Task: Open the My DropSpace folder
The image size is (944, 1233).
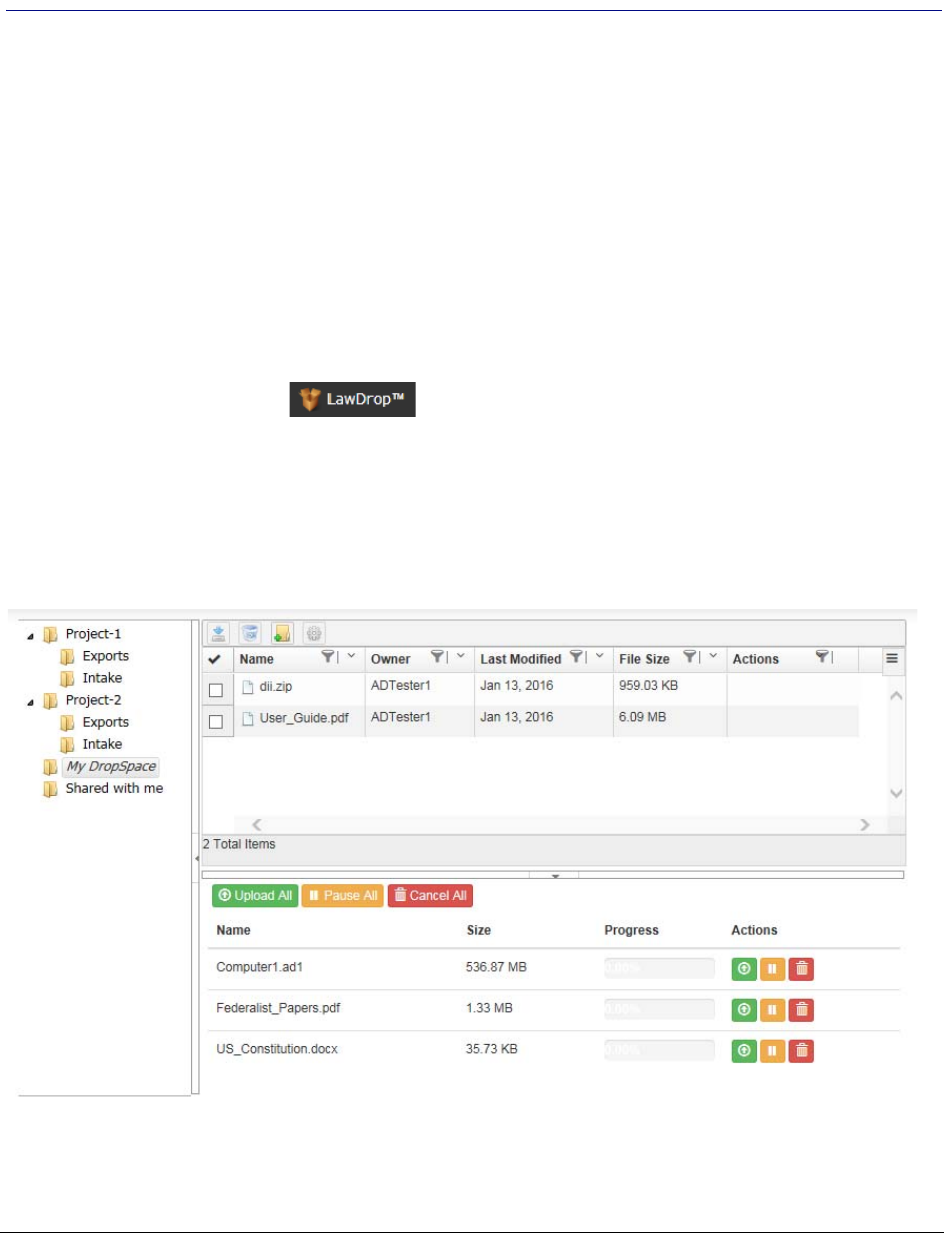Action: pyautogui.click(x=112, y=767)
